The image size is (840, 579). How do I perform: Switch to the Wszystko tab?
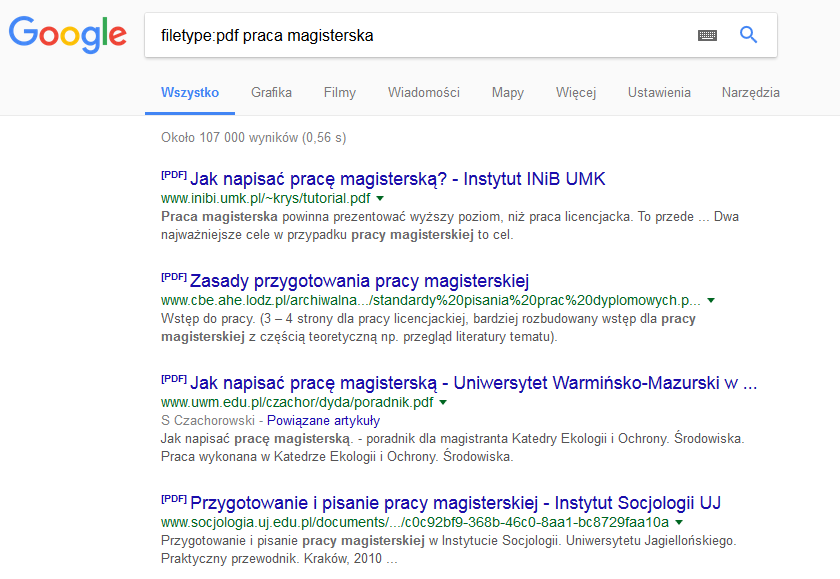pyautogui.click(x=190, y=93)
